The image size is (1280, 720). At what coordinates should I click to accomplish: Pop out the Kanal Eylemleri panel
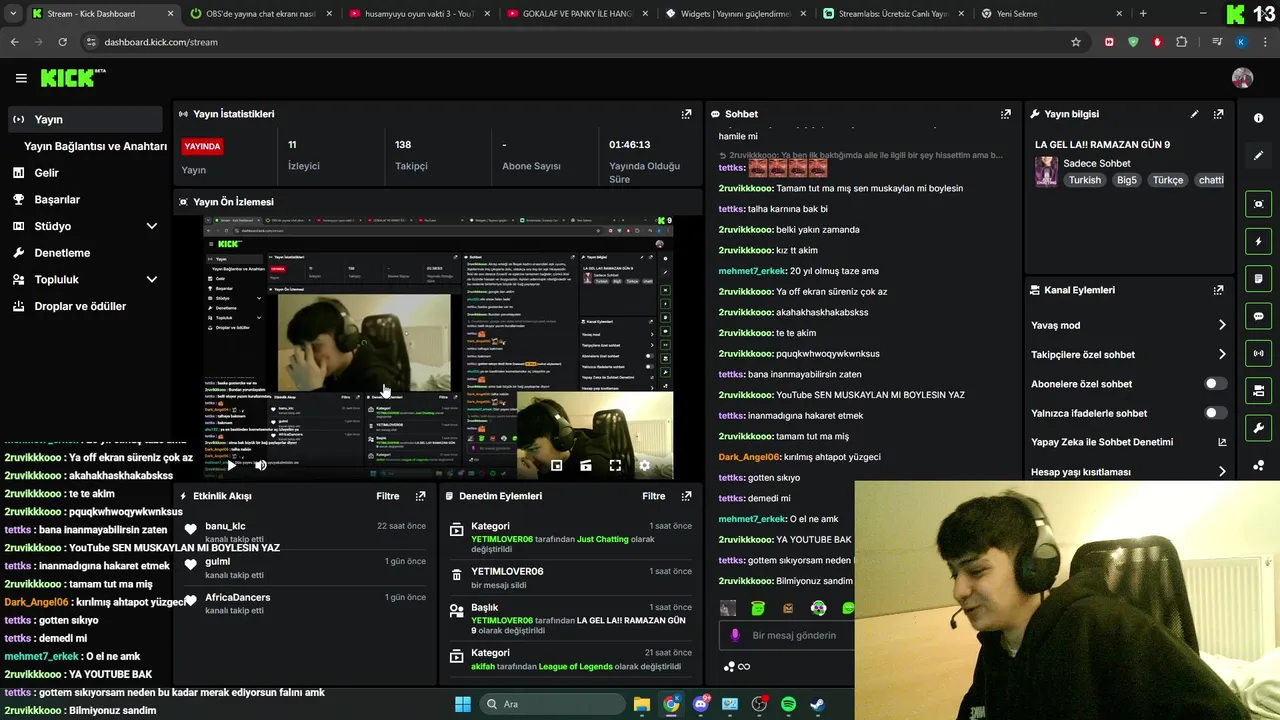(x=1218, y=290)
